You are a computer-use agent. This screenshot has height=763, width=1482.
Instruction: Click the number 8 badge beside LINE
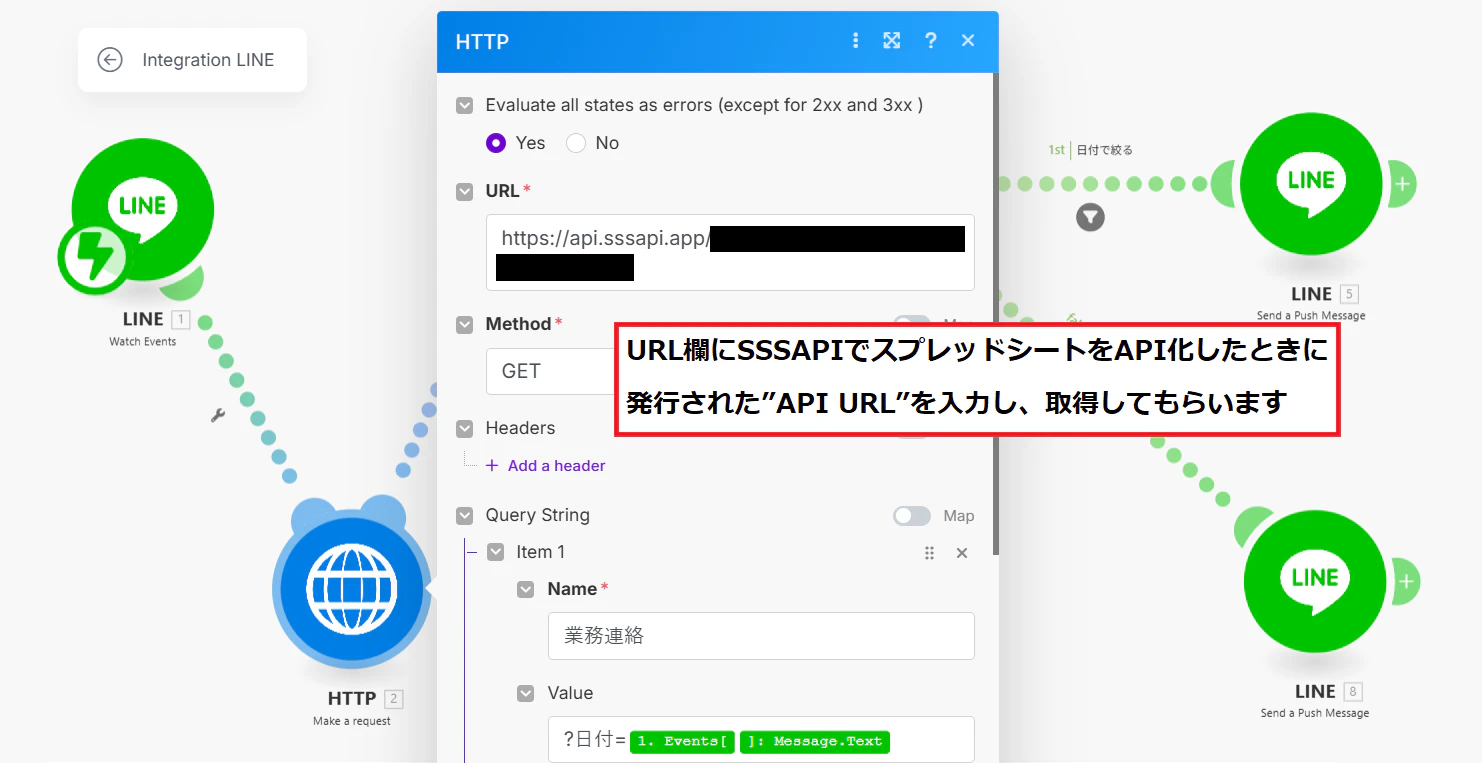click(1354, 692)
